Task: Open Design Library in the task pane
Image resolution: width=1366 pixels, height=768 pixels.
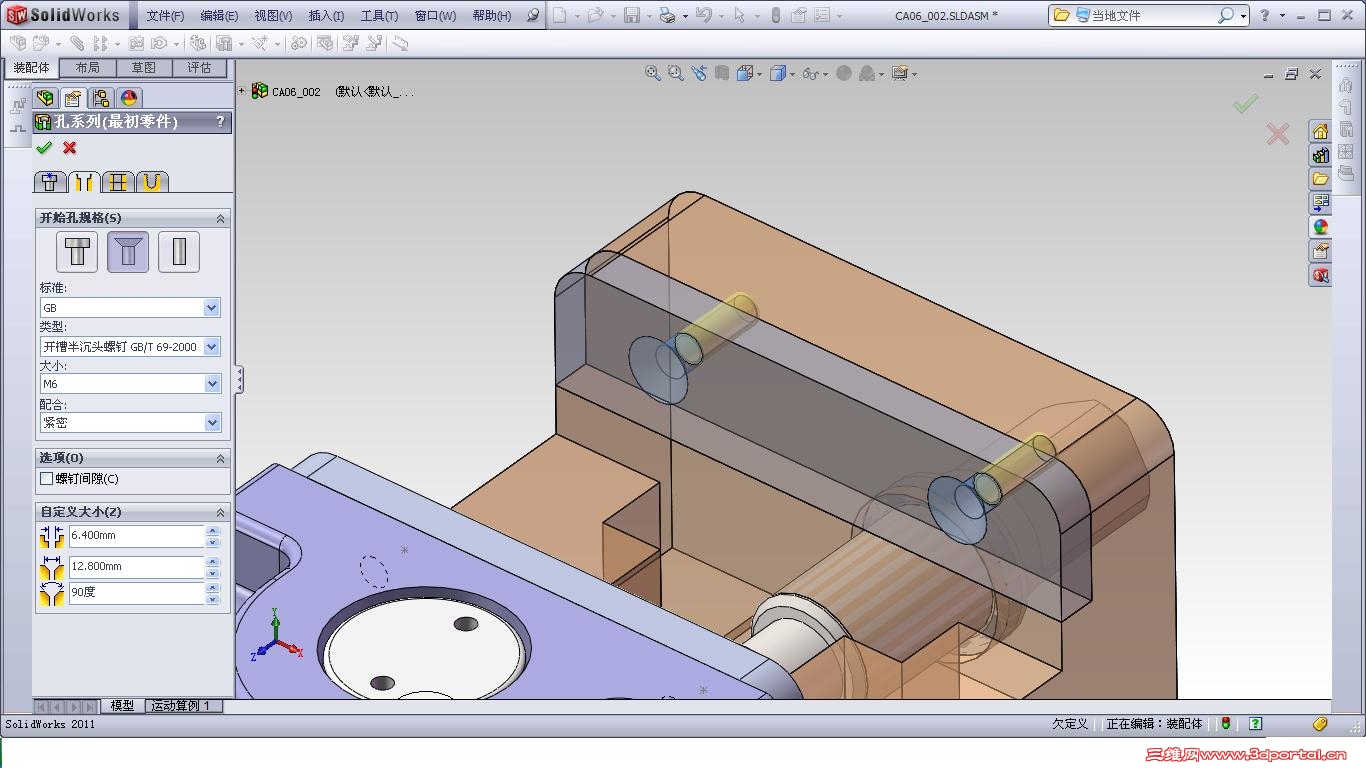Action: (x=1321, y=155)
